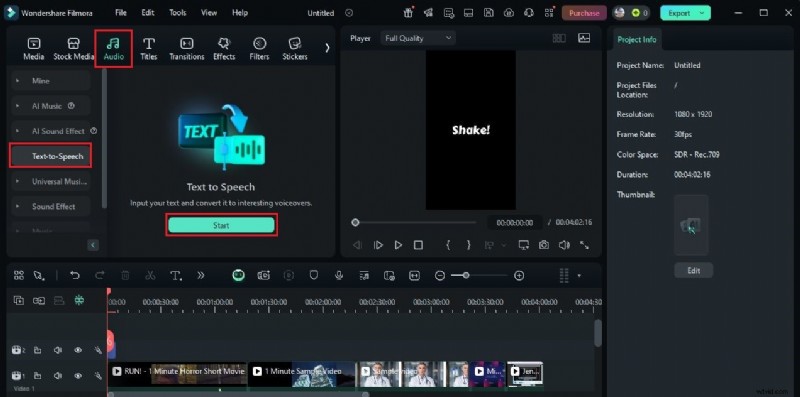
Task: Click the Project Info tab
Action: [x=636, y=39]
